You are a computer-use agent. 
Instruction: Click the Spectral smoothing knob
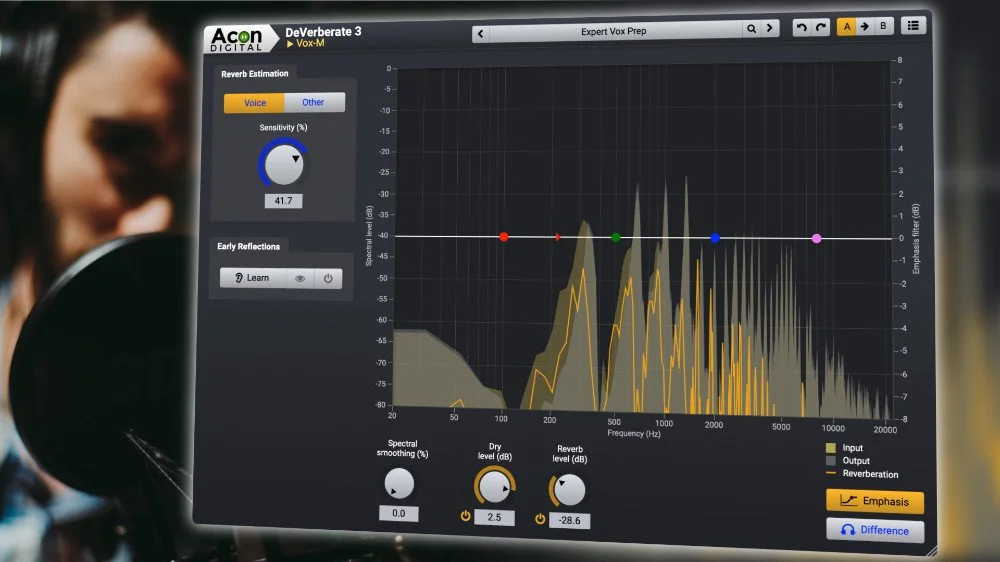click(x=399, y=484)
